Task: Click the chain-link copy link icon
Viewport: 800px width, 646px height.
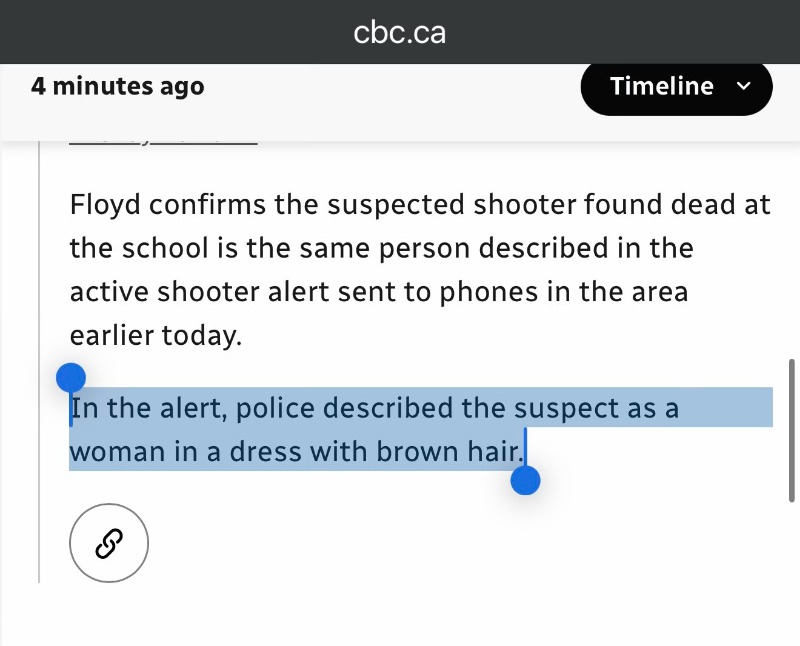Action: pyautogui.click(x=109, y=543)
